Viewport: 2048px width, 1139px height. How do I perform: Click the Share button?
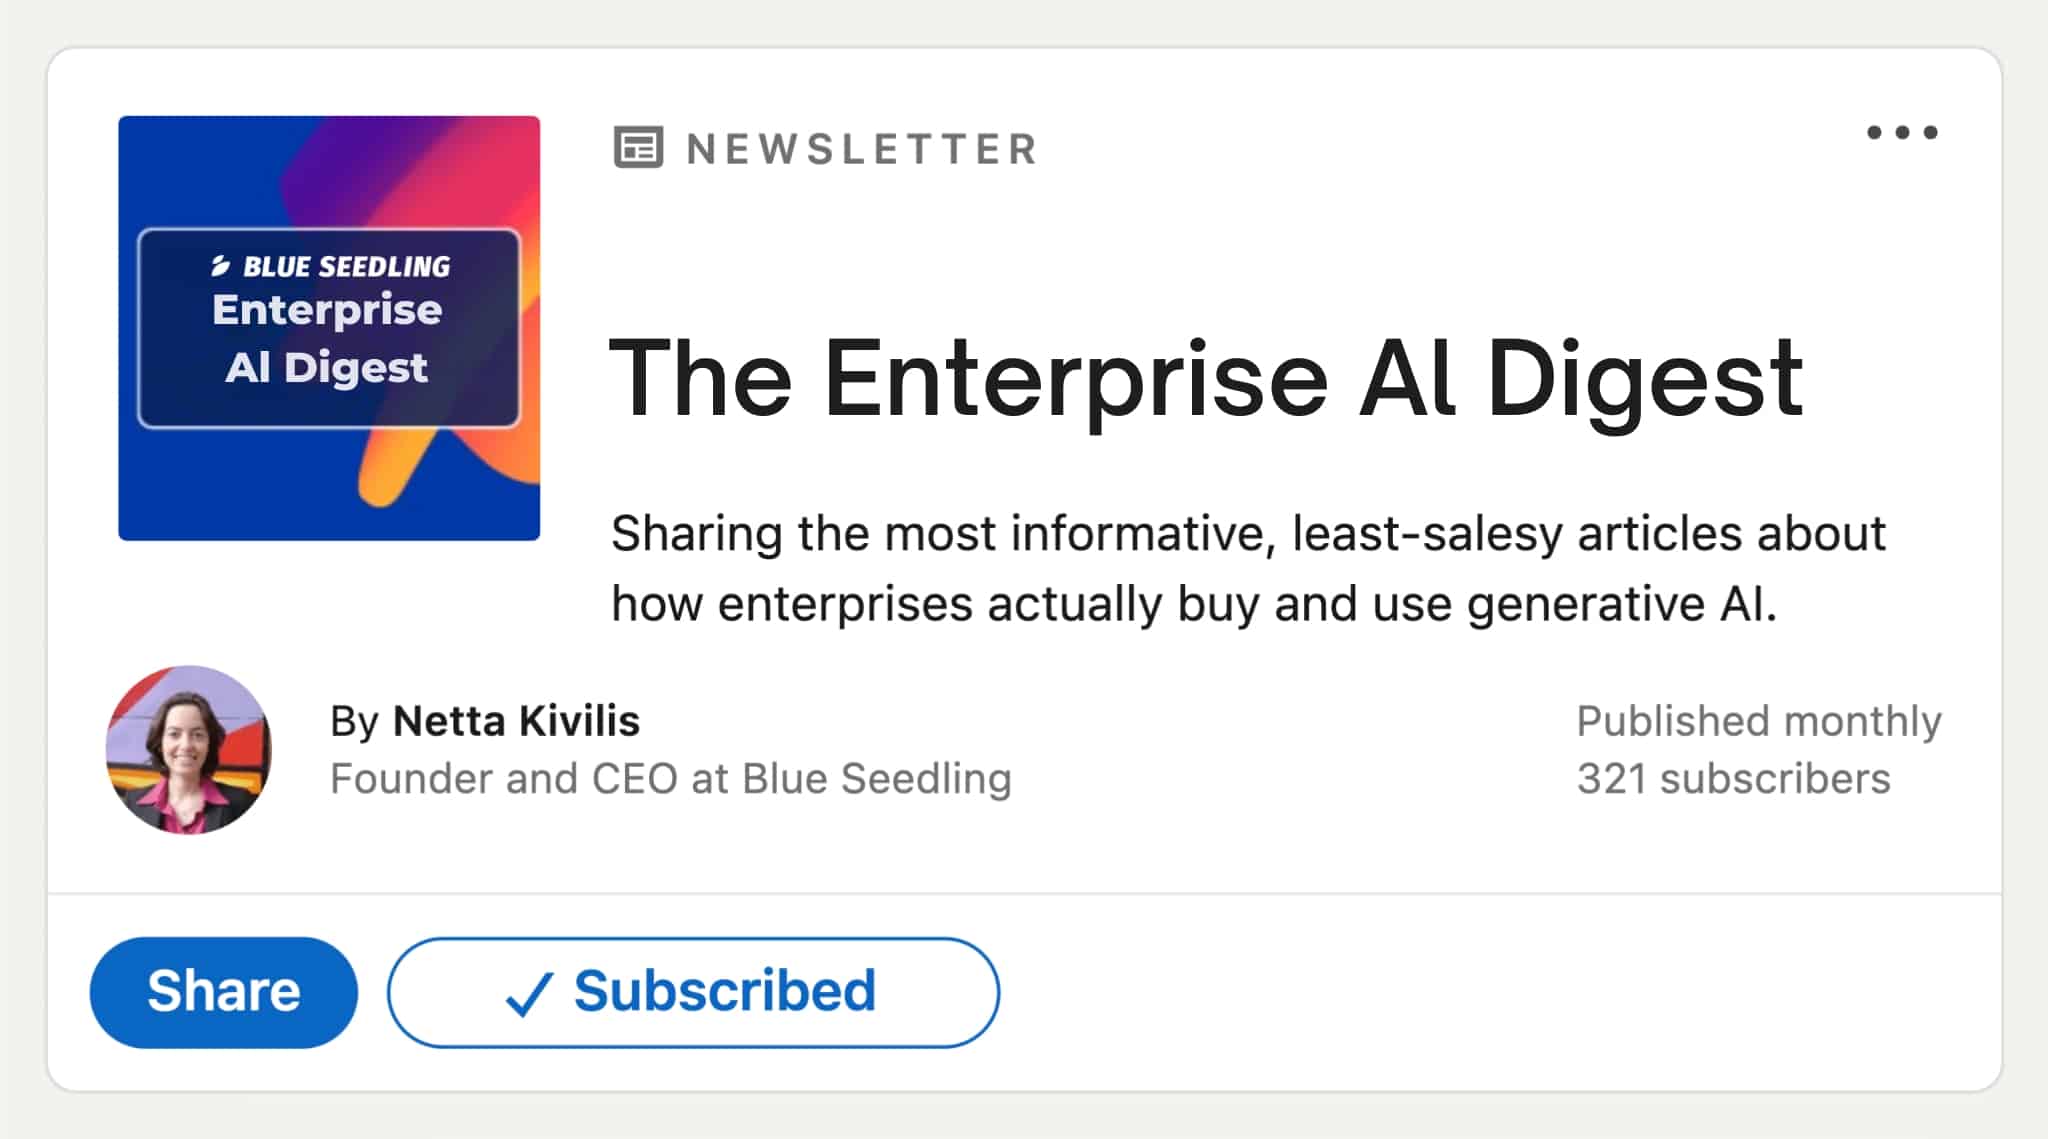(x=224, y=992)
